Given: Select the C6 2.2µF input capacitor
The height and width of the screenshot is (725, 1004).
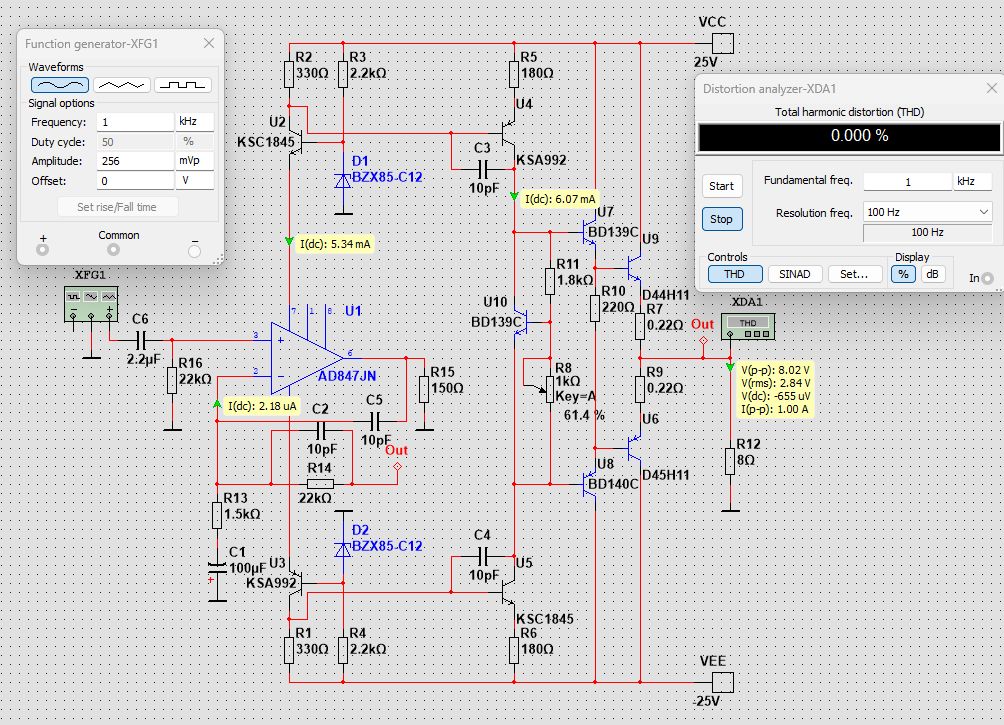Looking at the screenshot, I should pos(142,340).
